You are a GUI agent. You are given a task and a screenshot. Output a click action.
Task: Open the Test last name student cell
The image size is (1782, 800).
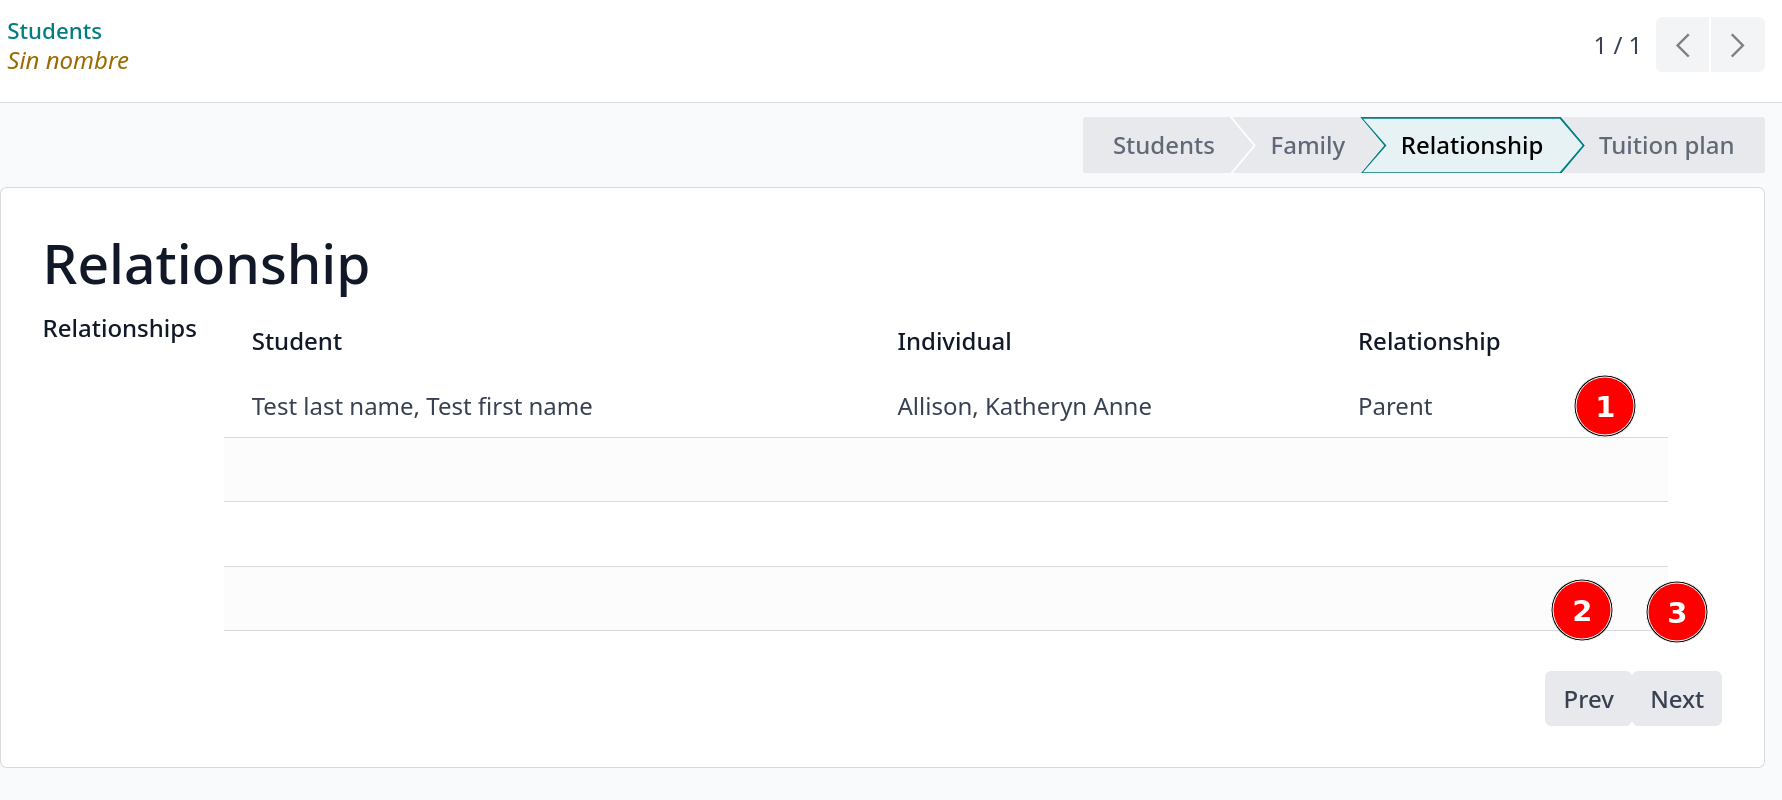pyautogui.click(x=421, y=407)
